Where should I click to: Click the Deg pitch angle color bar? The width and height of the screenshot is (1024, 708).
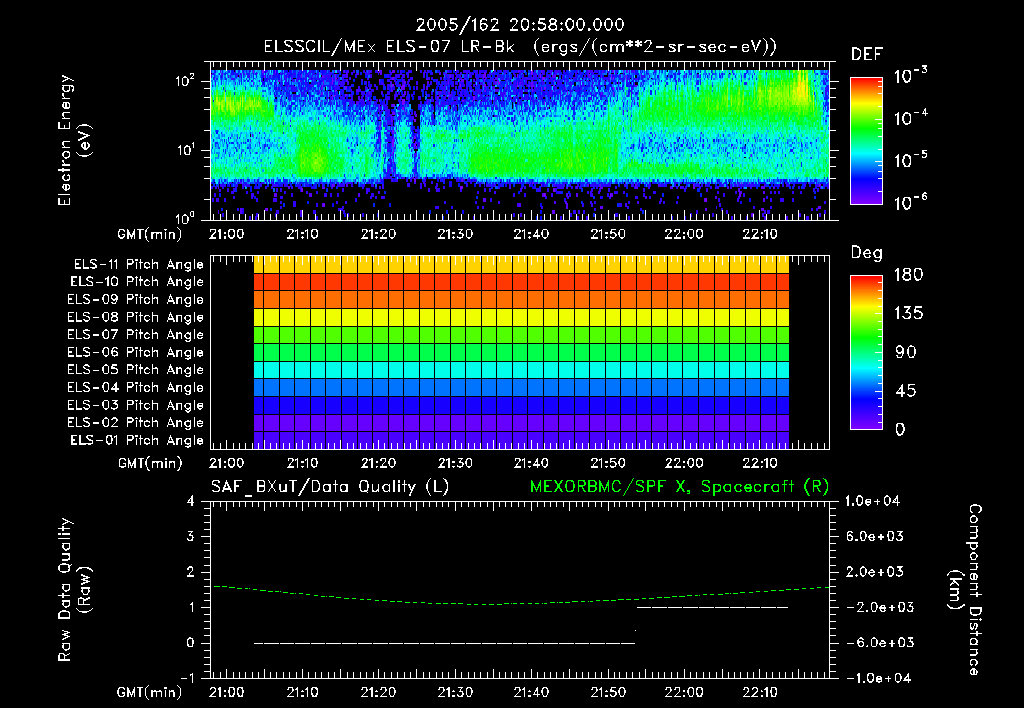867,351
